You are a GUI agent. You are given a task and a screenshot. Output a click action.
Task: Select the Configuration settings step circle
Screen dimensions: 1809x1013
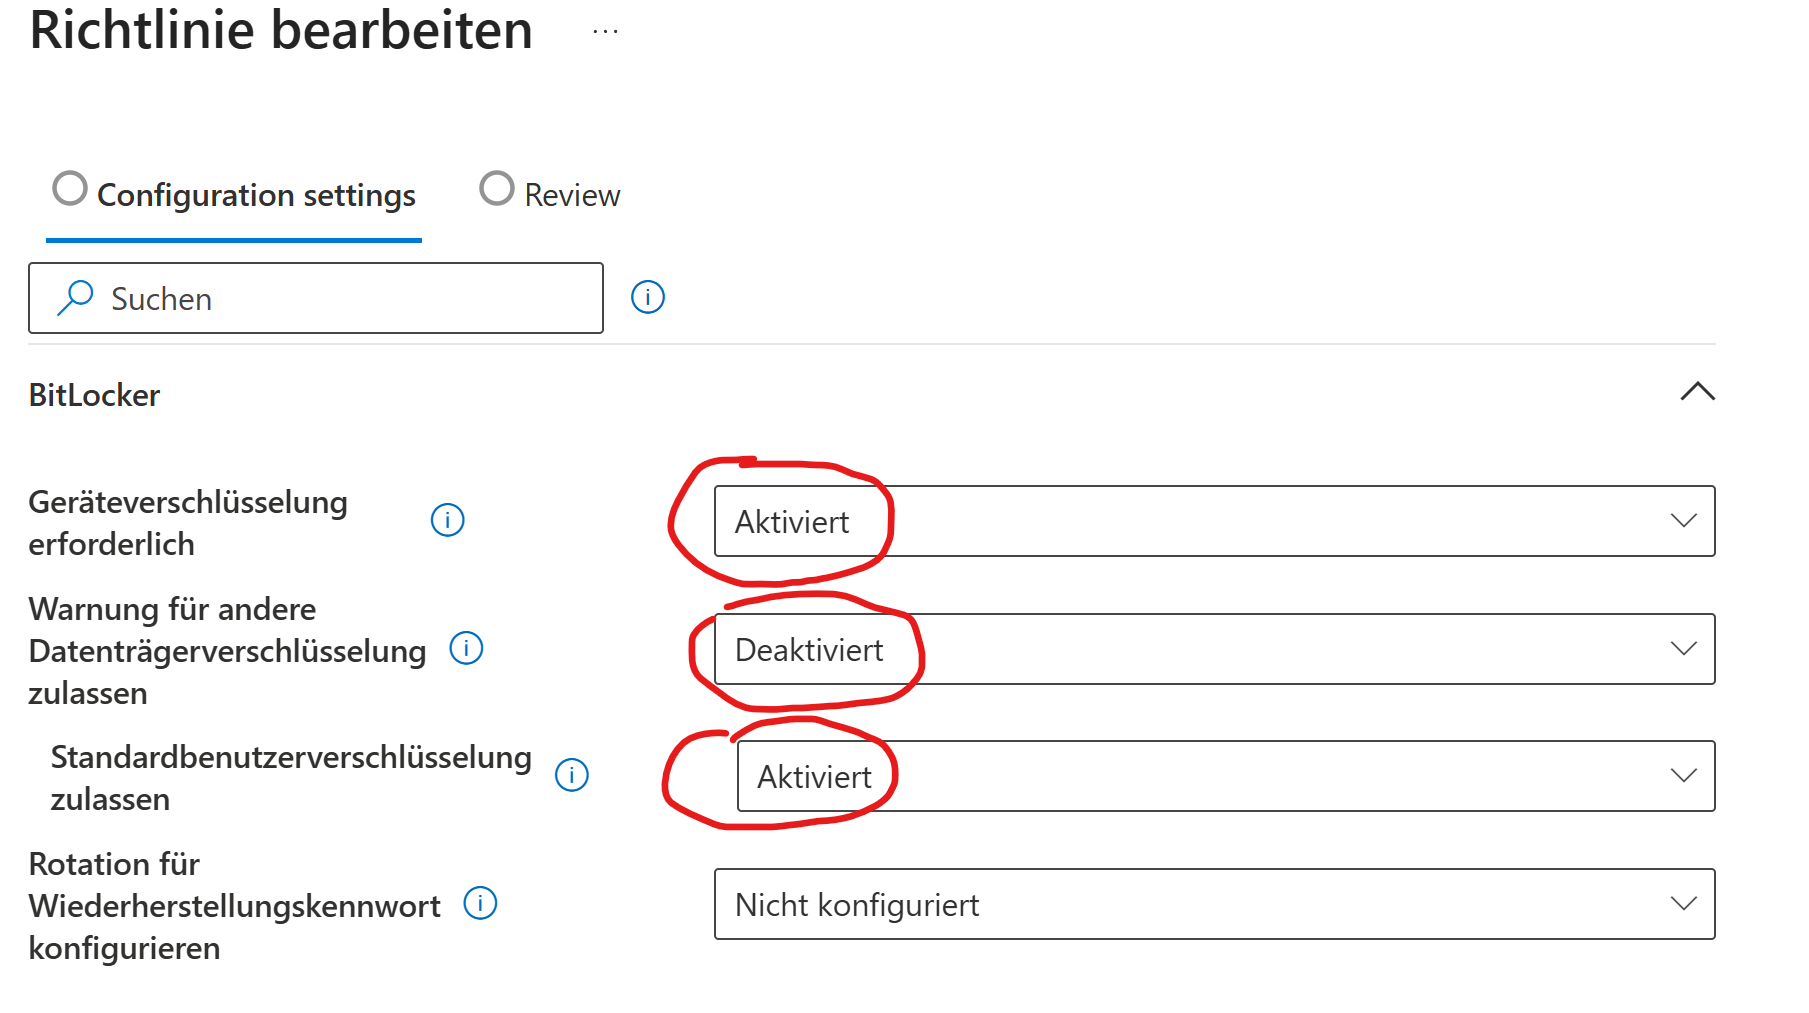(70, 188)
